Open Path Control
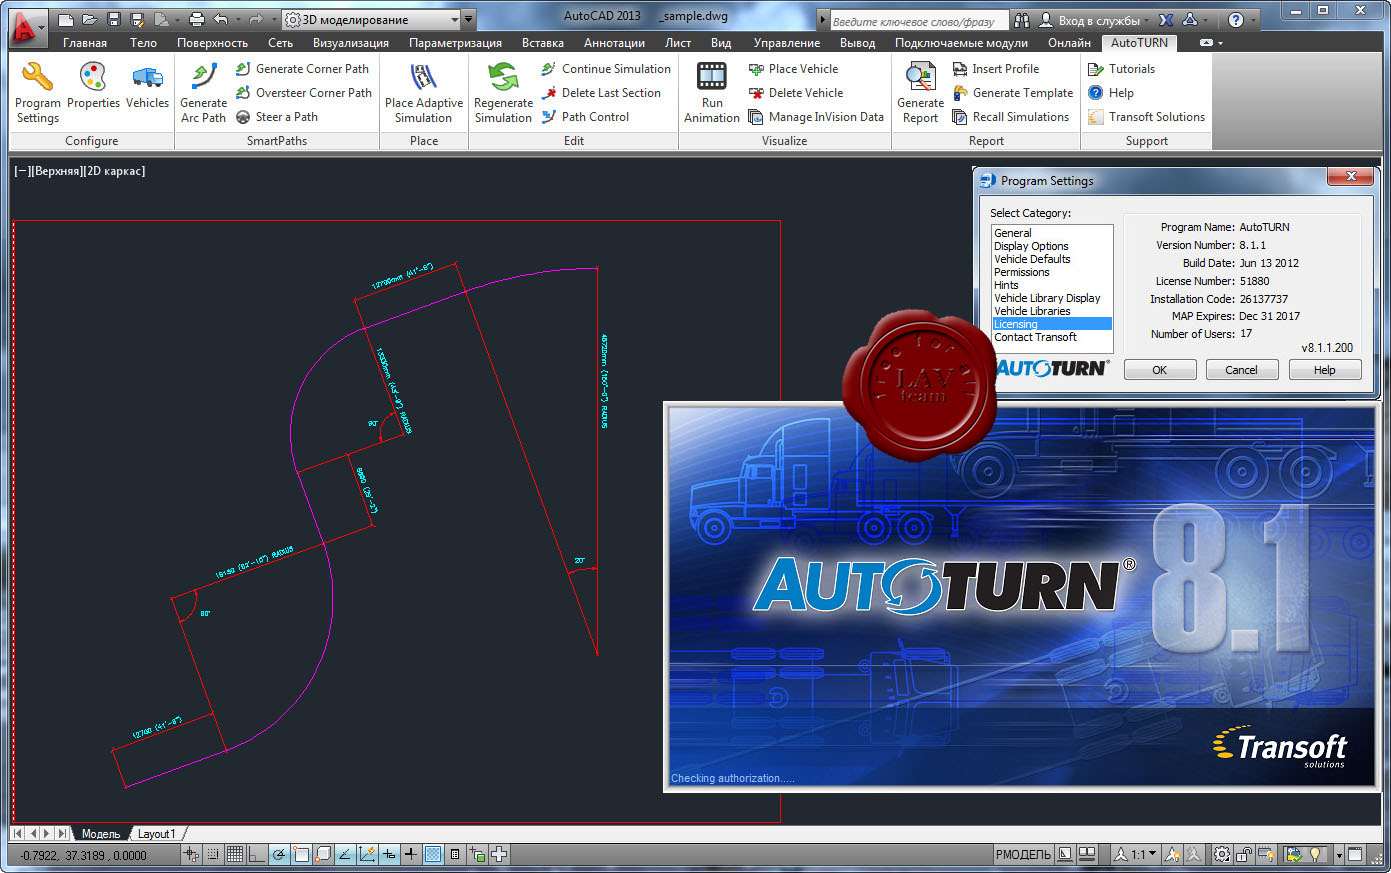Image resolution: width=1391 pixels, height=873 pixels. [x=585, y=117]
